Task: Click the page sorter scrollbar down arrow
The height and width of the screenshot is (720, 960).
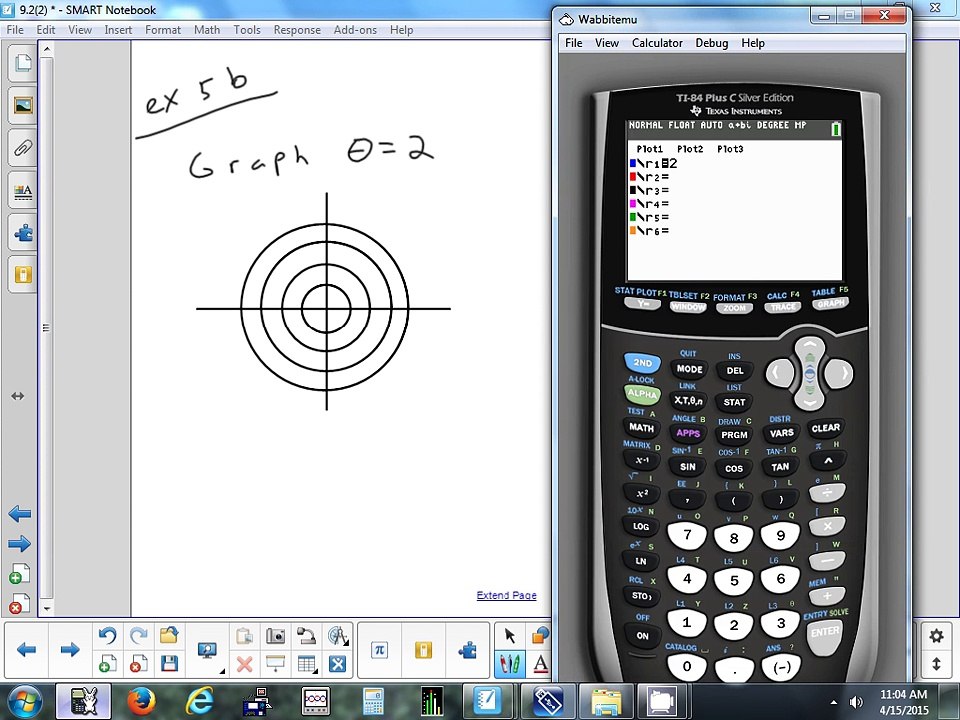Action: [47, 609]
